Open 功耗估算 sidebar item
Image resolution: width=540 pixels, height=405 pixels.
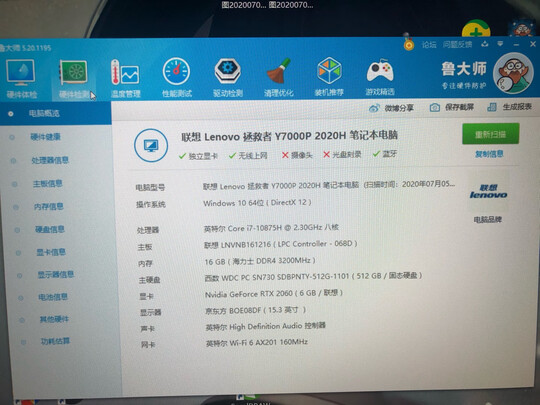pyautogui.click(x=55, y=341)
